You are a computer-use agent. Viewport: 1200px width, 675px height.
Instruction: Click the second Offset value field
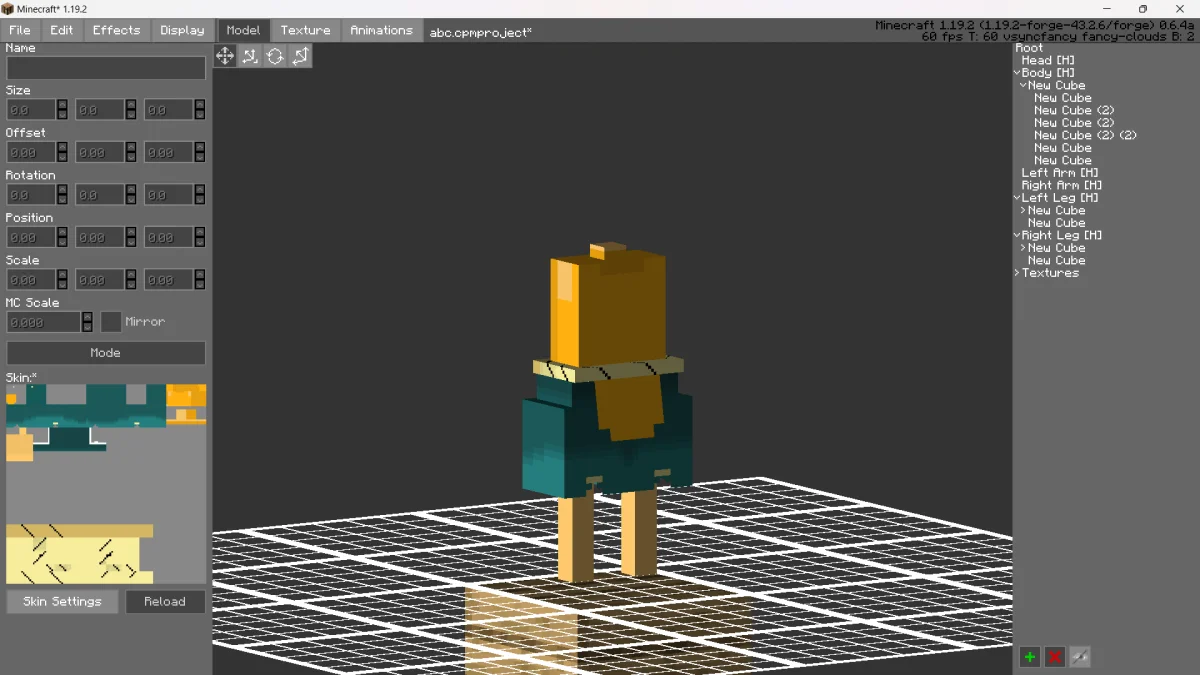tap(100, 152)
